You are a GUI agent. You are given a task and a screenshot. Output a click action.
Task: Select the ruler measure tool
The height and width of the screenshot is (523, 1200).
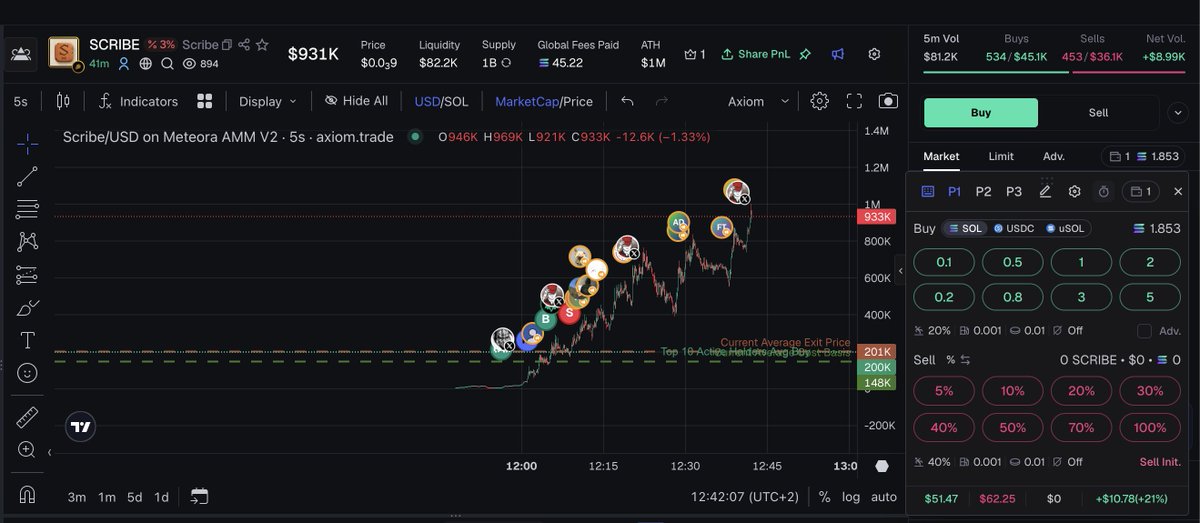click(27, 418)
